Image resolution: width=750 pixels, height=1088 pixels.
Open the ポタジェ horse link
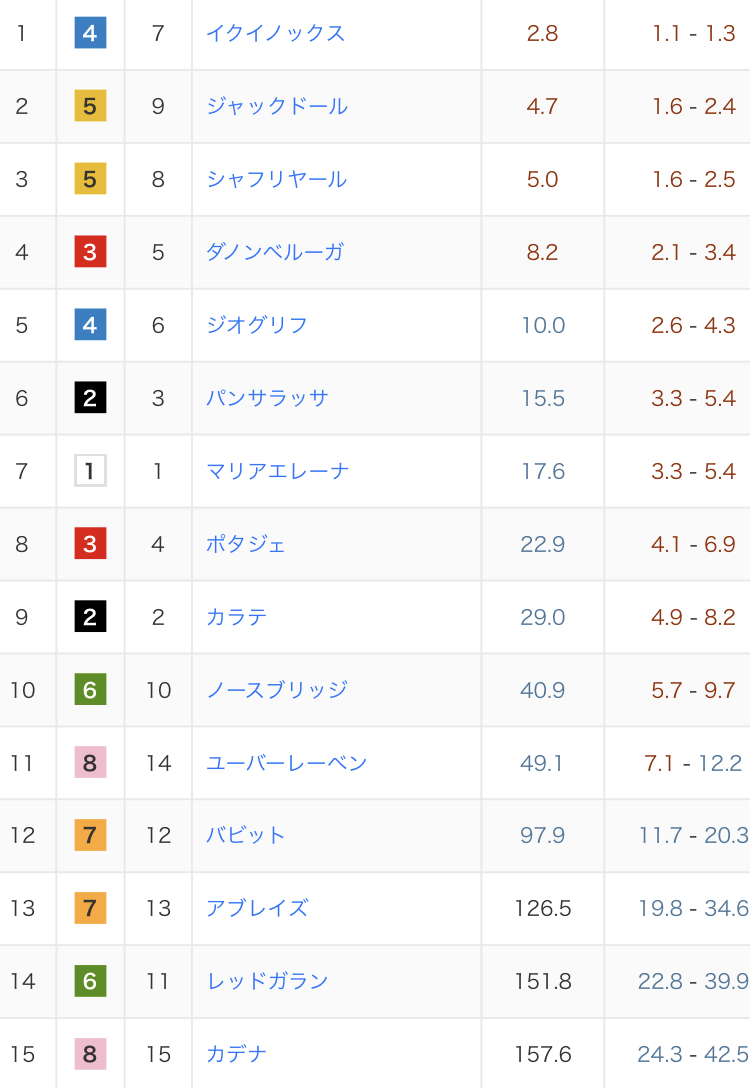[x=246, y=544]
